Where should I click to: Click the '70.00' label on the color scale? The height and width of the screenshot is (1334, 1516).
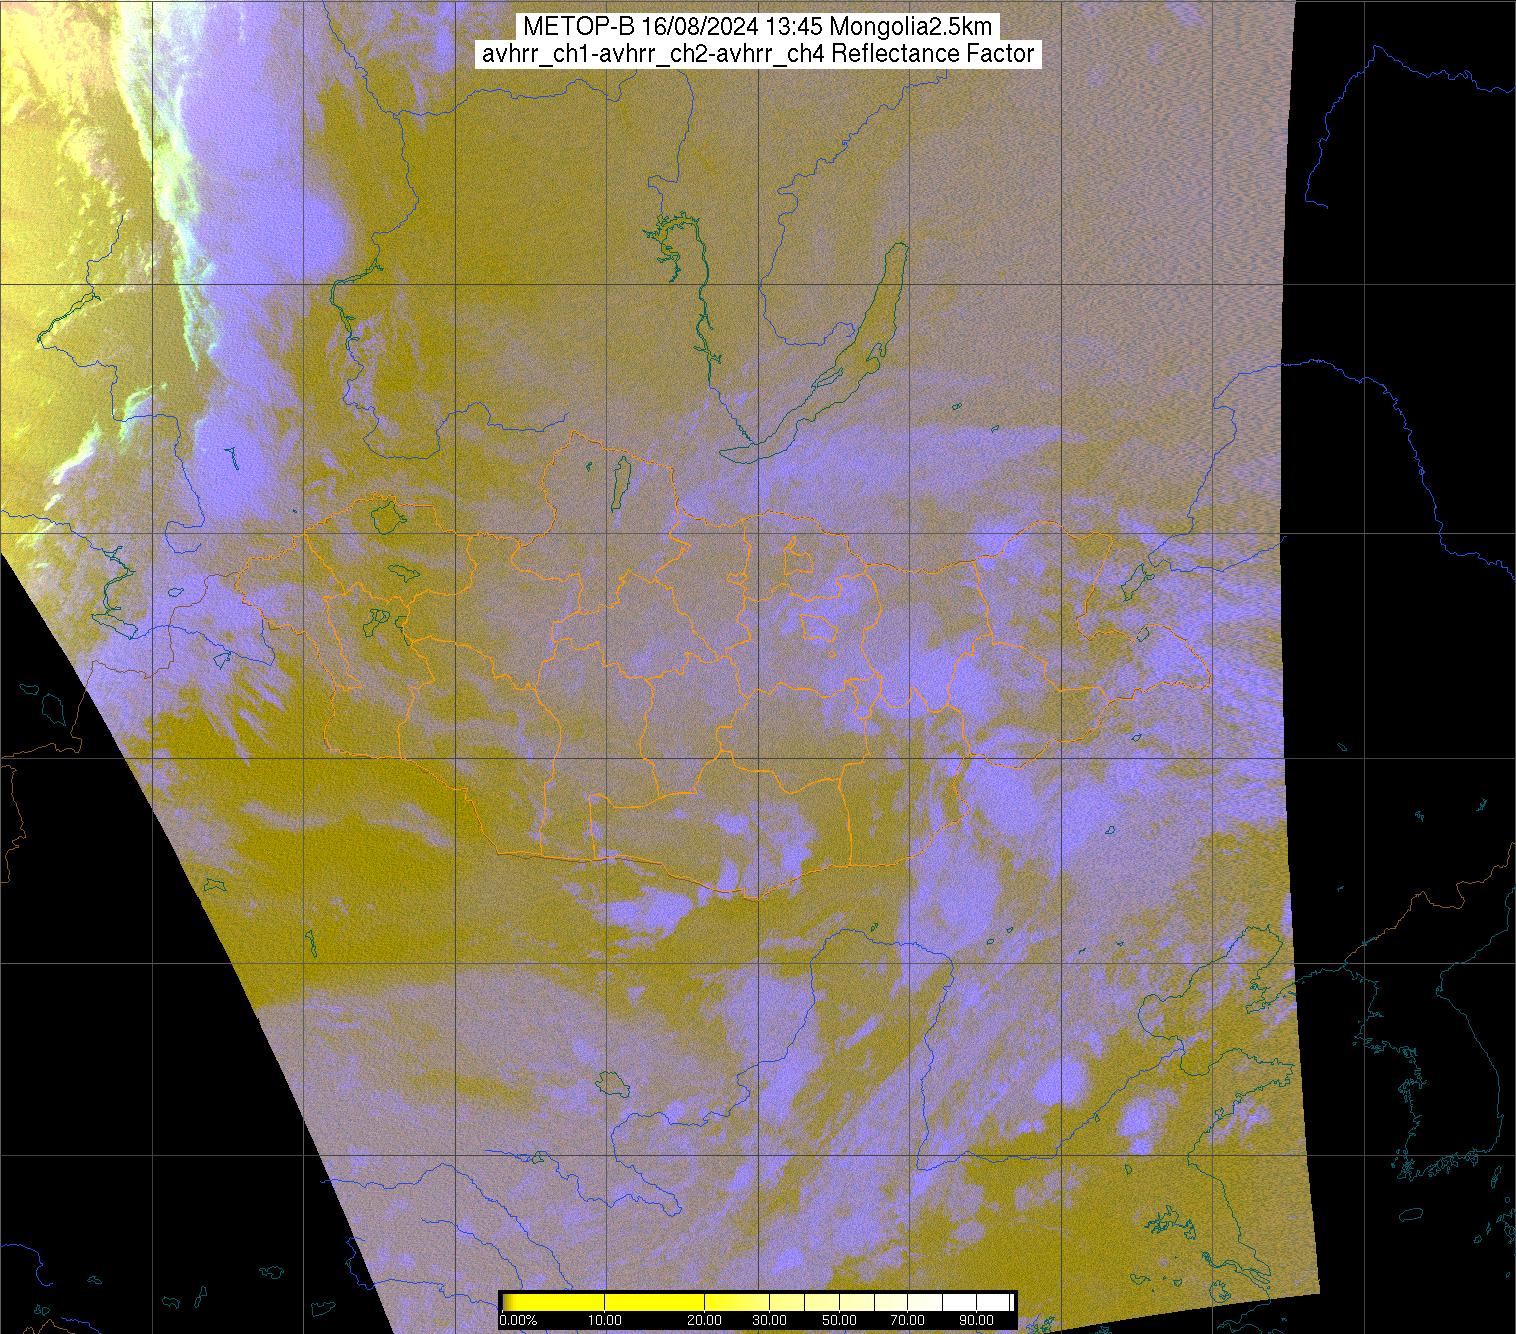pyautogui.click(x=907, y=1320)
